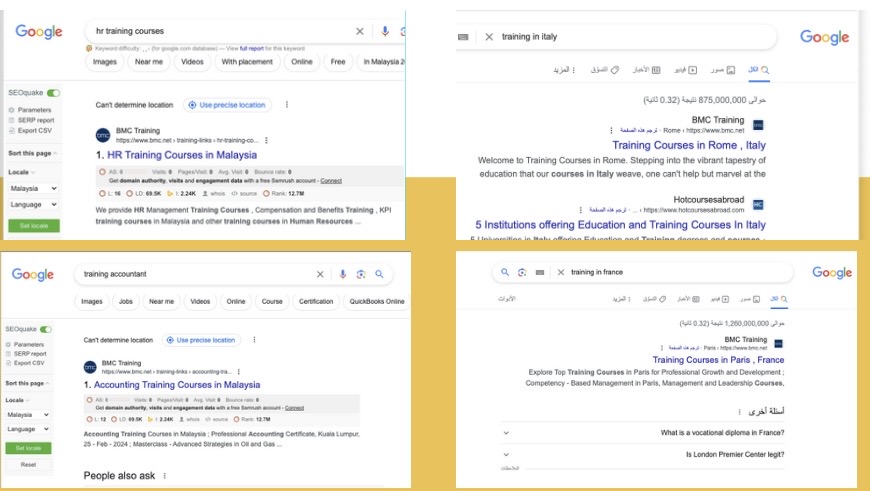Expand Sort this page in accountant window
Image resolution: width=870 pixels, height=491 pixels.
tap(27, 383)
